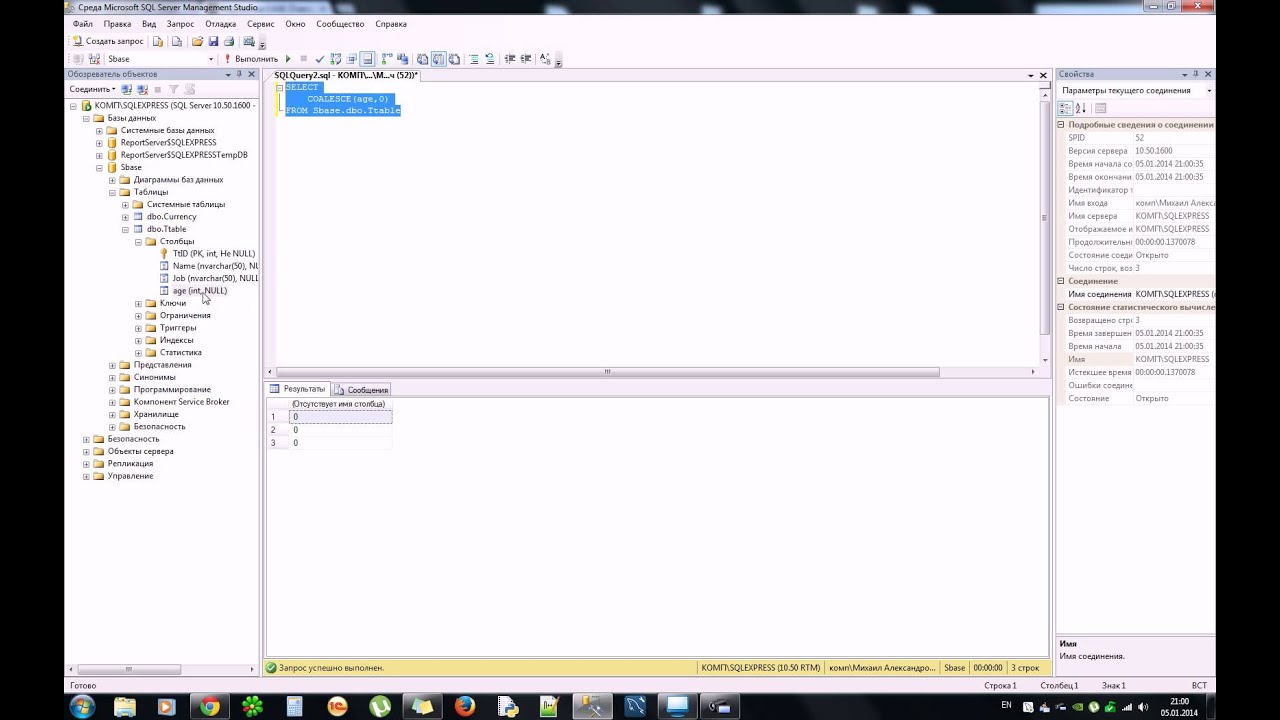The height and width of the screenshot is (720, 1280).
Task: Click the Open File folder icon
Action: pos(197,41)
